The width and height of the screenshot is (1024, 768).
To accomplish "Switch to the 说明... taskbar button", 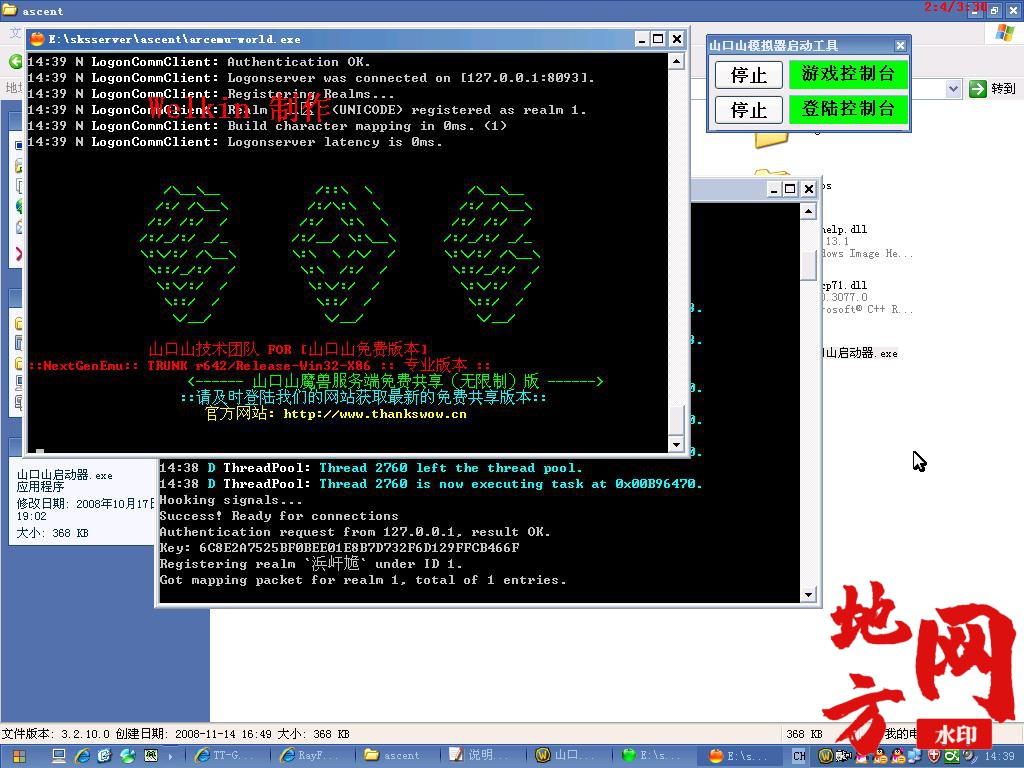I will (x=482, y=756).
